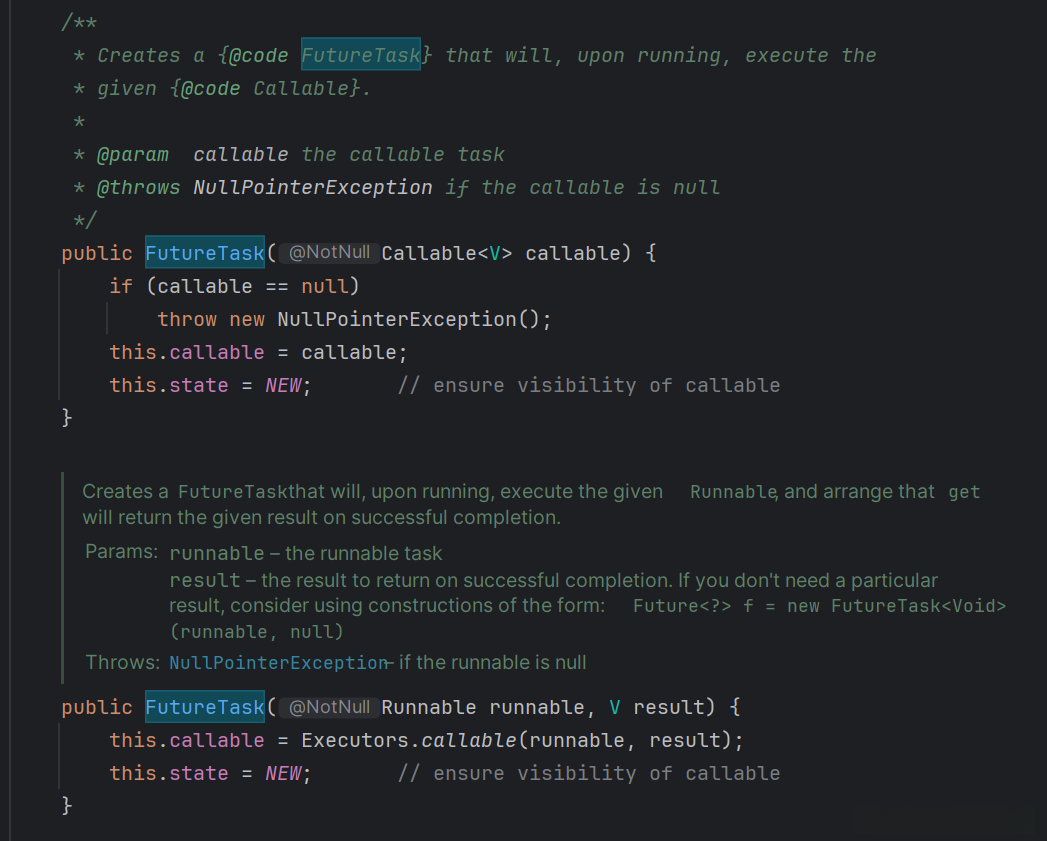Click FutureTask constructor name taking Callable<V>
This screenshot has width=1047, height=841.
[205, 253]
